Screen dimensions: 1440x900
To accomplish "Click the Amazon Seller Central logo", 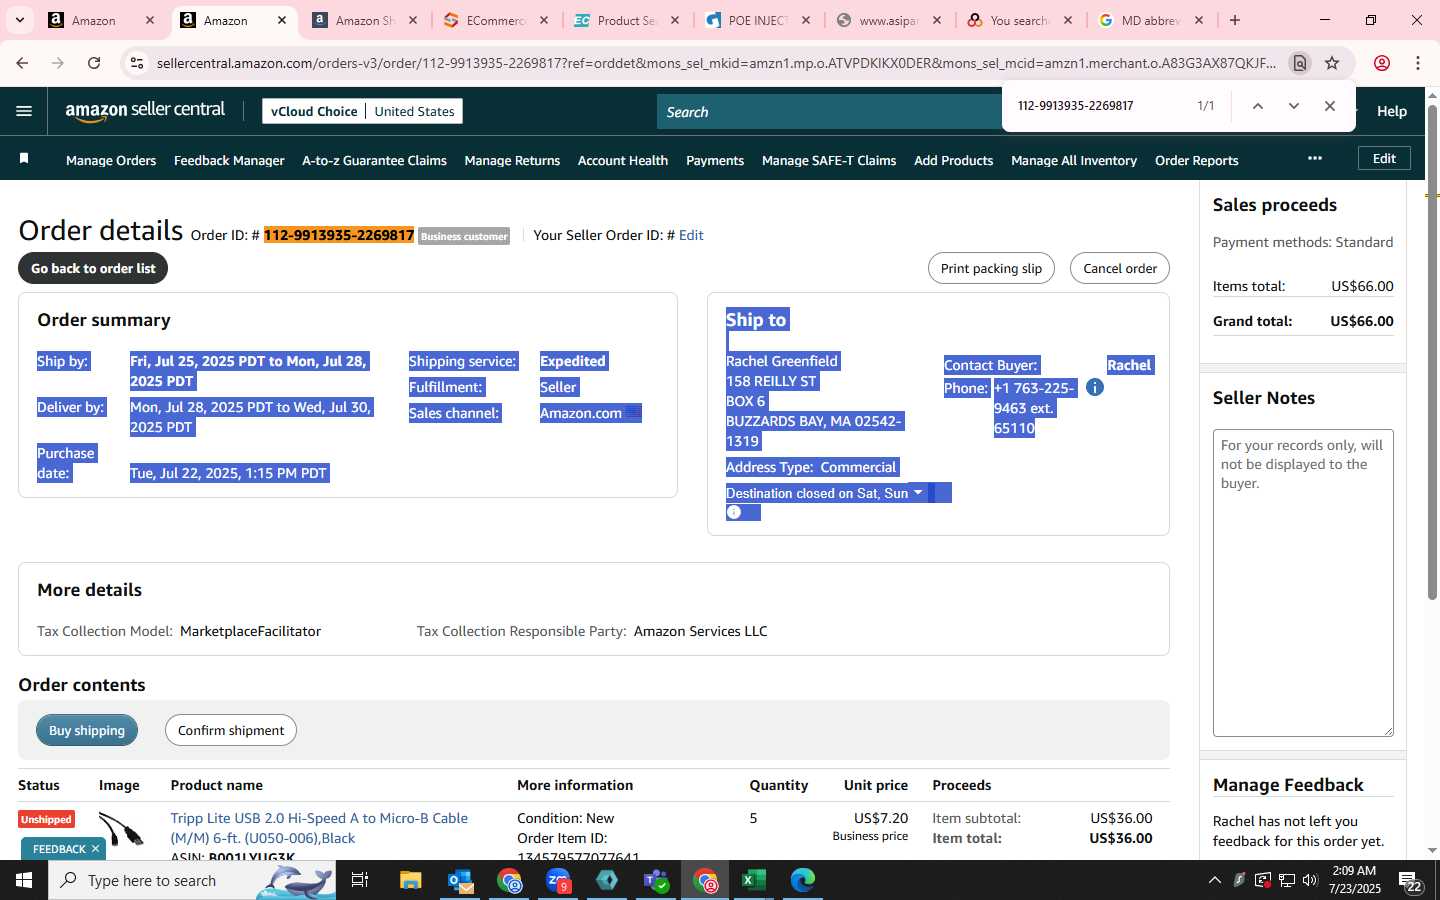I will 145,111.
